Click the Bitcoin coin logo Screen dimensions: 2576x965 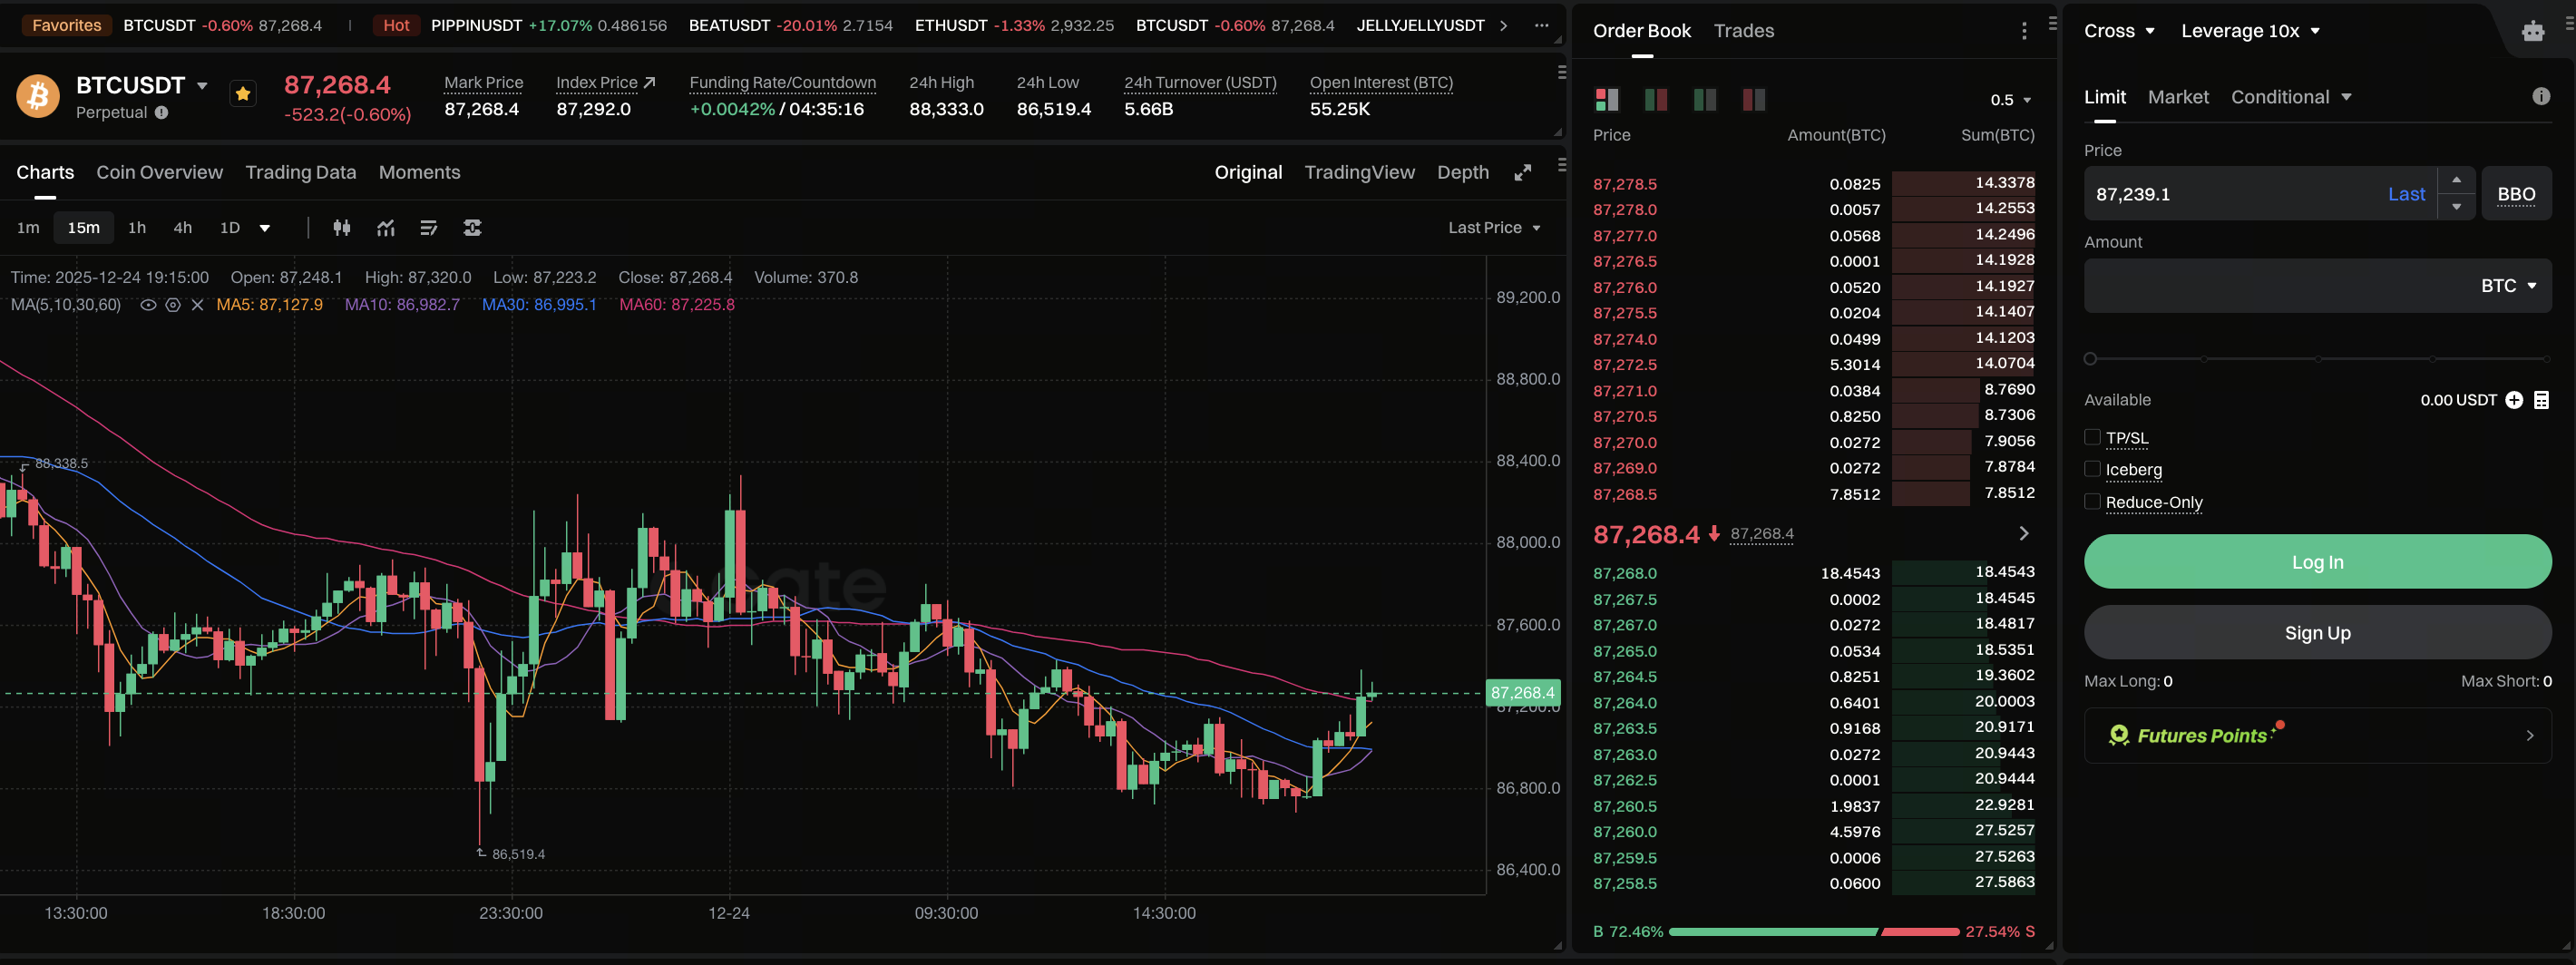(38, 96)
